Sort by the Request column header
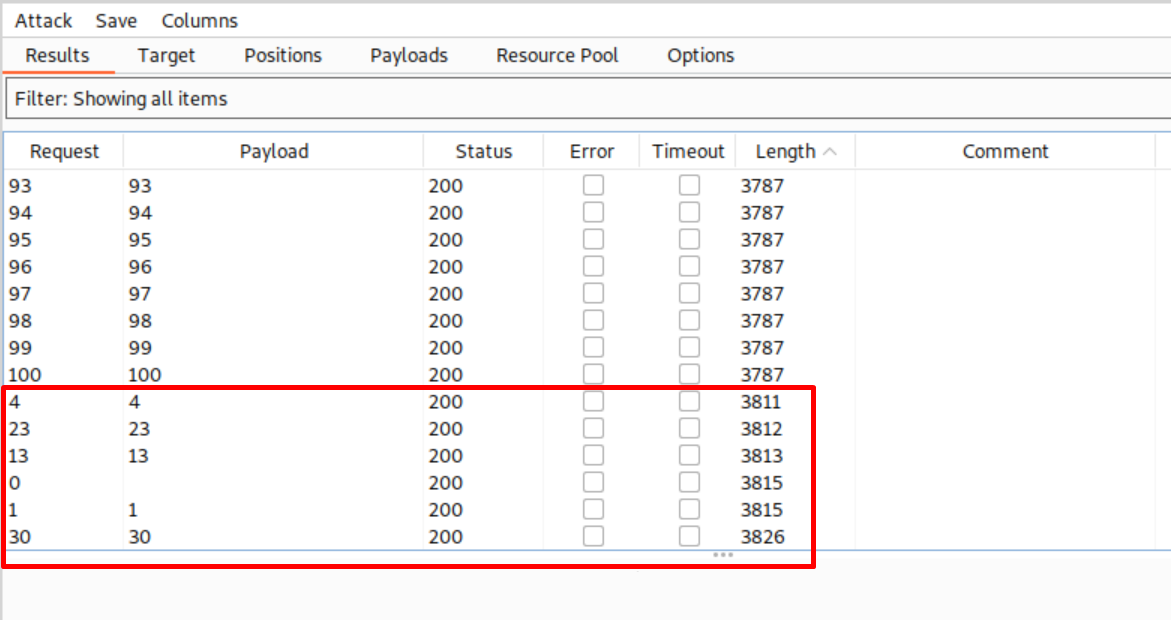 [64, 151]
